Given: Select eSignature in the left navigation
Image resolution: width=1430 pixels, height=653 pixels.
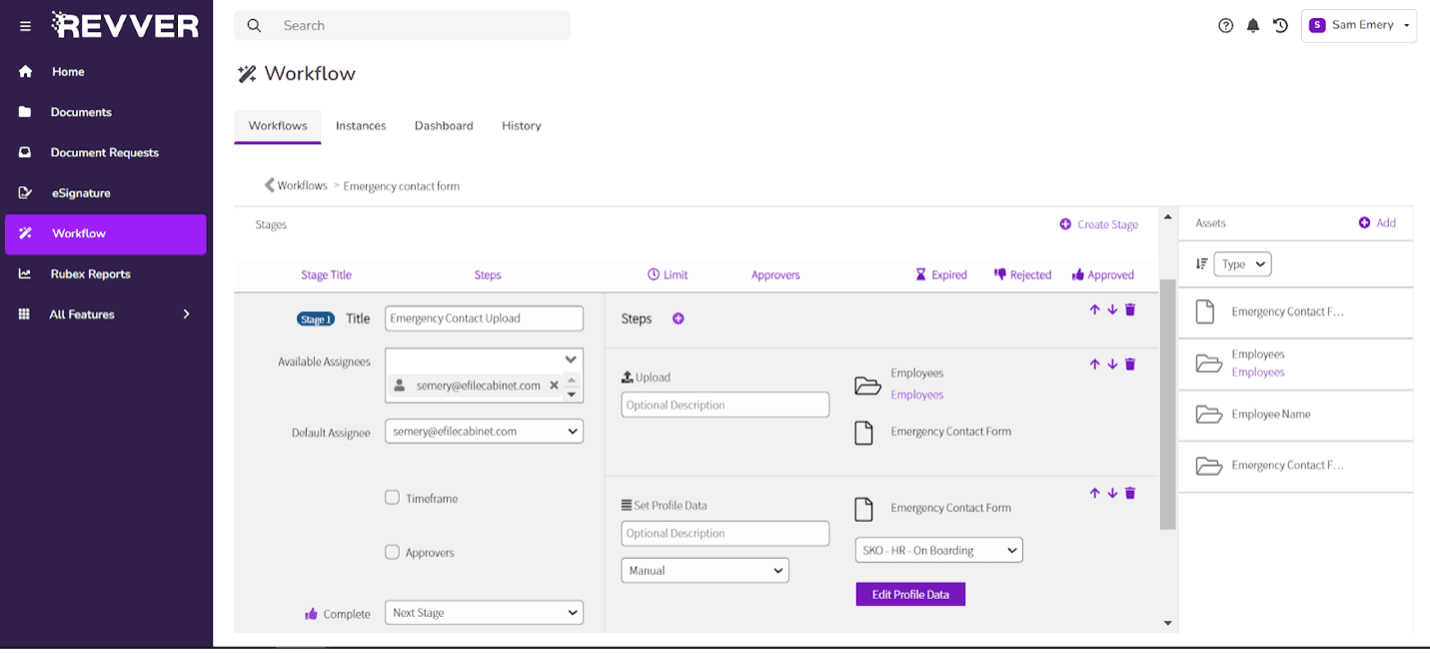Looking at the screenshot, I should tap(25, 192).
